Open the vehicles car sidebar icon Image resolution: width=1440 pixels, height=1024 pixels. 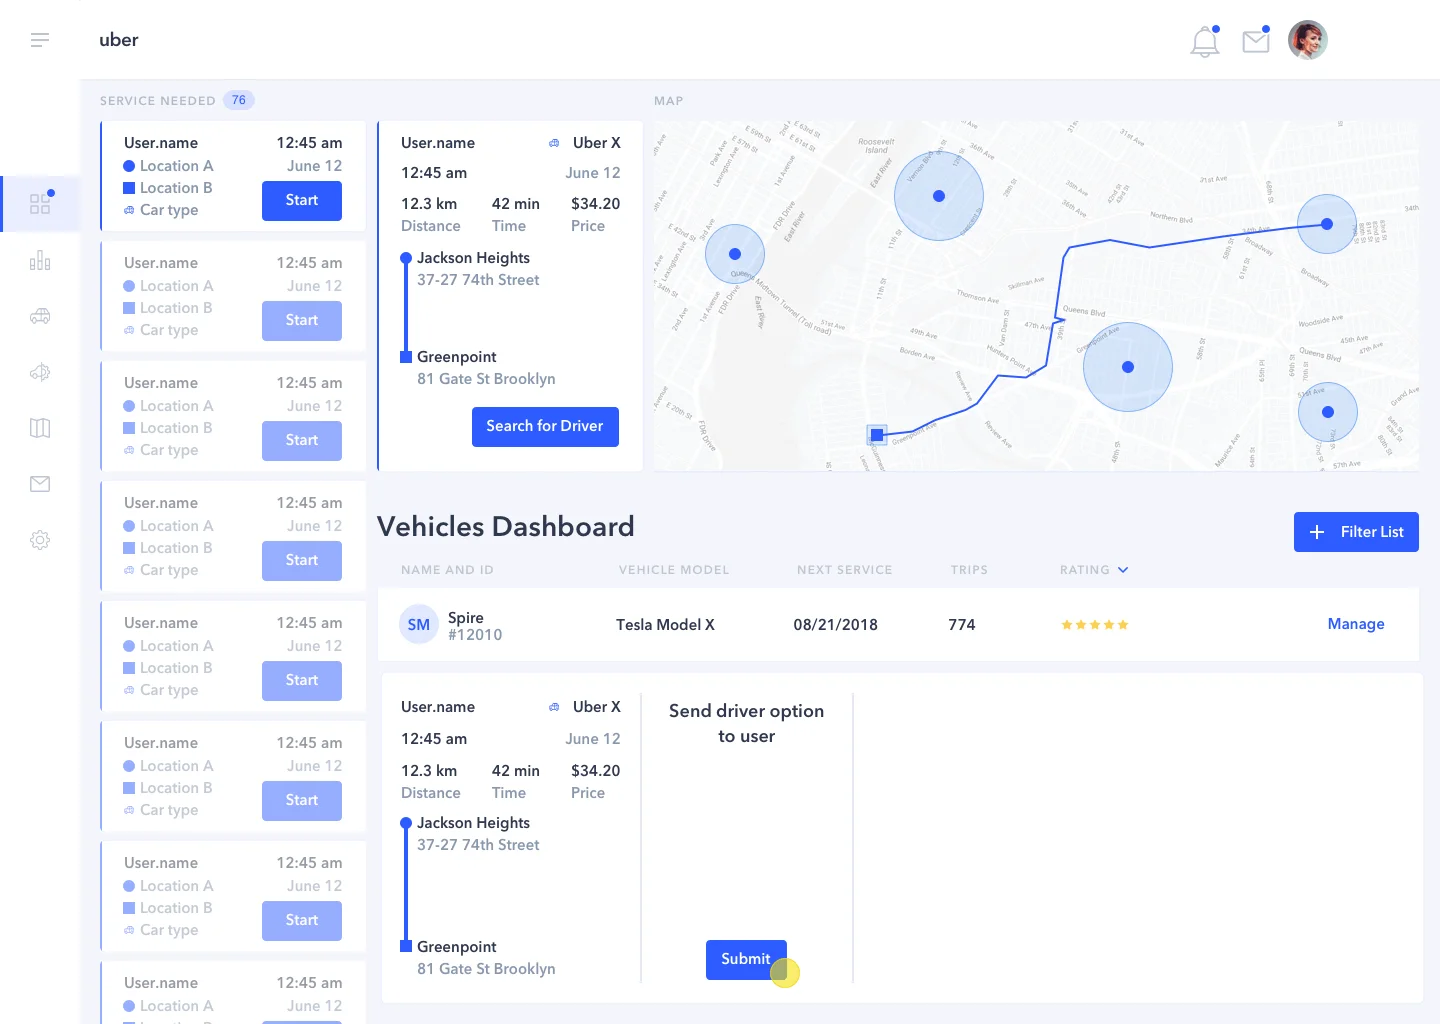(40, 316)
